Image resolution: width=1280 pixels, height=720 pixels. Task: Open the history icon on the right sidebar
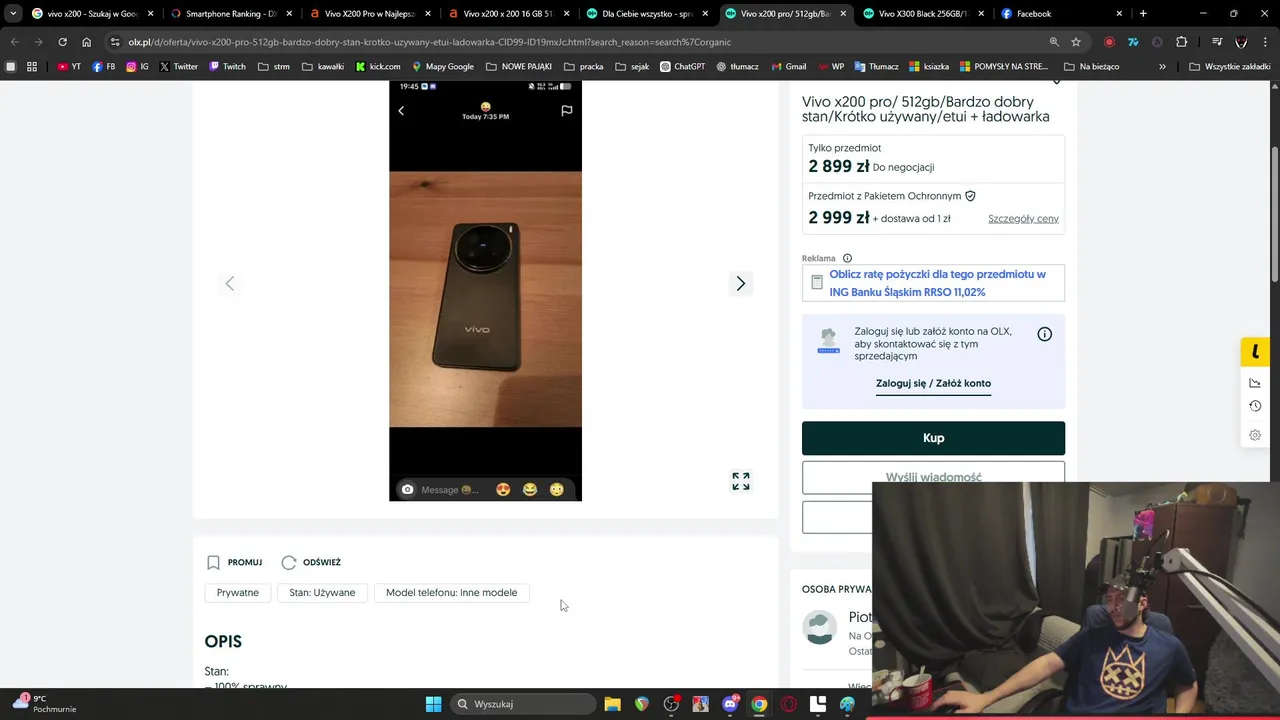(1255, 406)
